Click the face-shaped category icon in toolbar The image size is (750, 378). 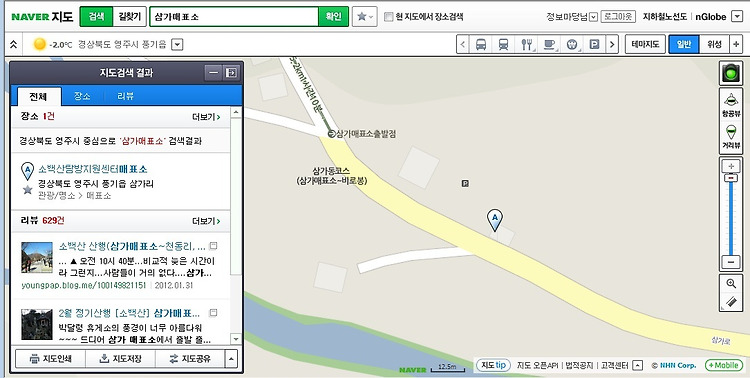click(572, 44)
